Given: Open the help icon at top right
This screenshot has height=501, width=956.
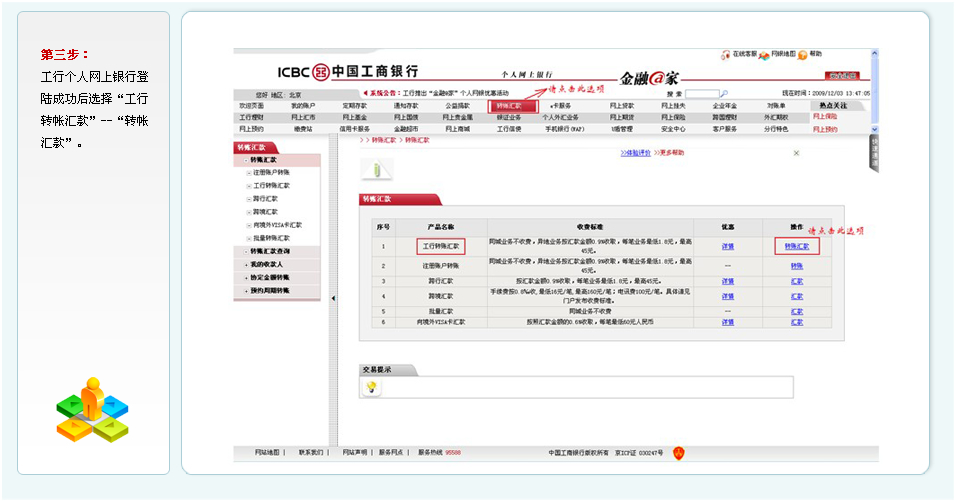Looking at the screenshot, I should pos(802,55).
